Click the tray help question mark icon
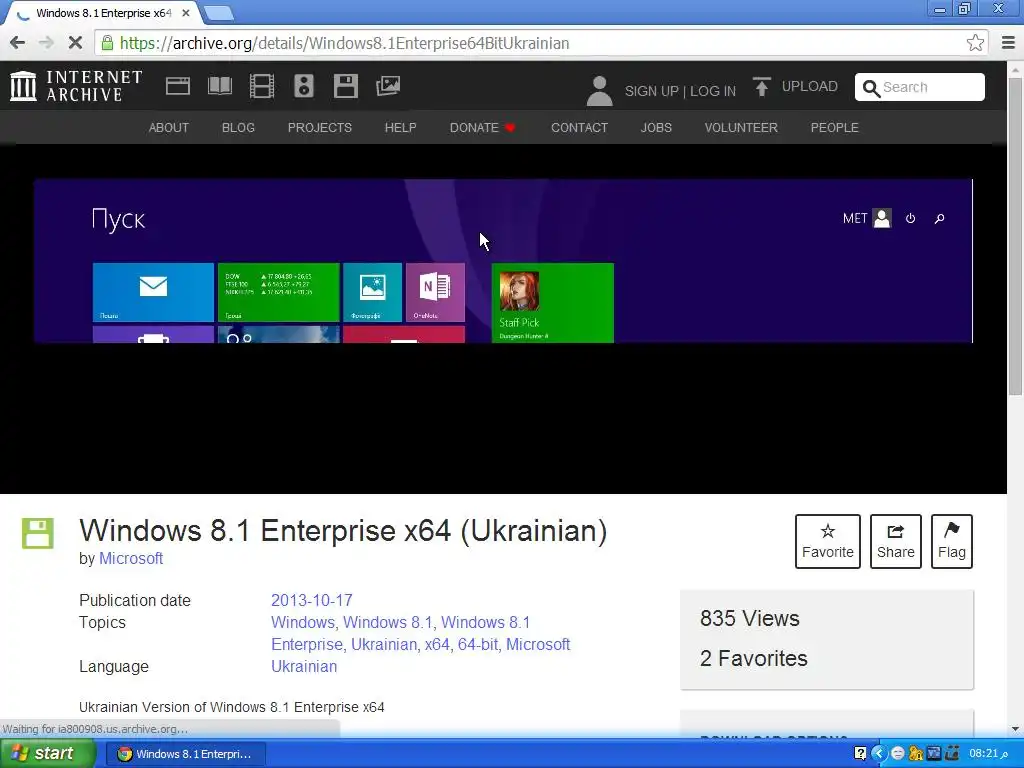1024x768 pixels. coord(860,754)
